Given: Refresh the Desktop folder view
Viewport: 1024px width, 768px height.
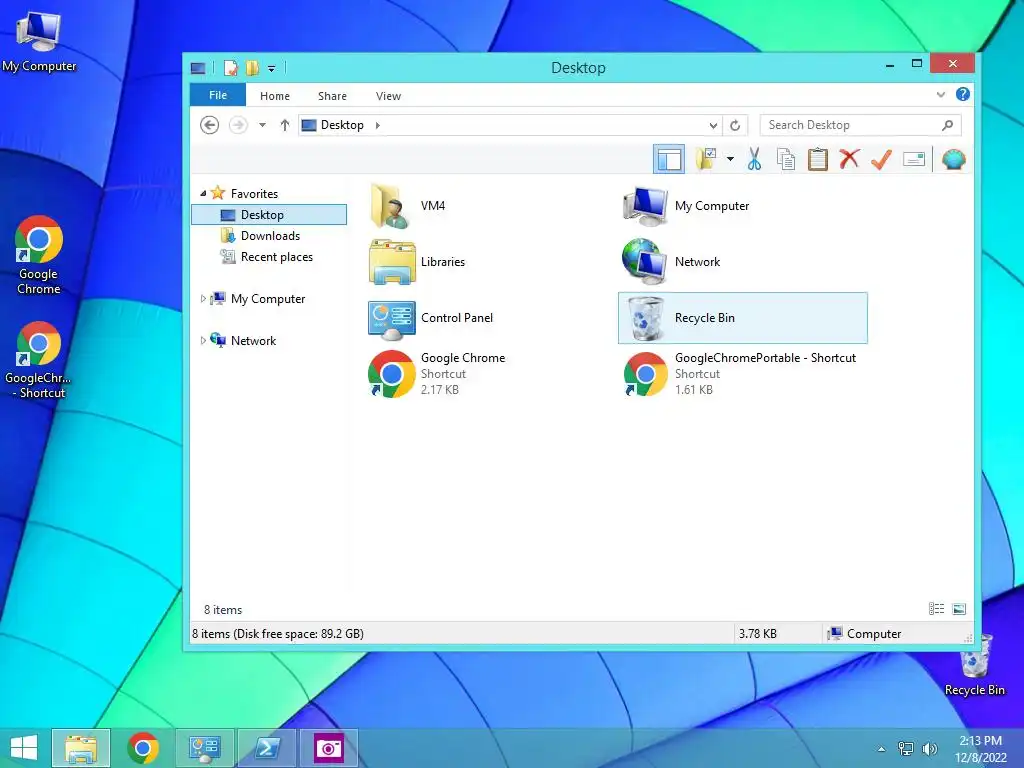Looking at the screenshot, I should pyautogui.click(x=735, y=125).
